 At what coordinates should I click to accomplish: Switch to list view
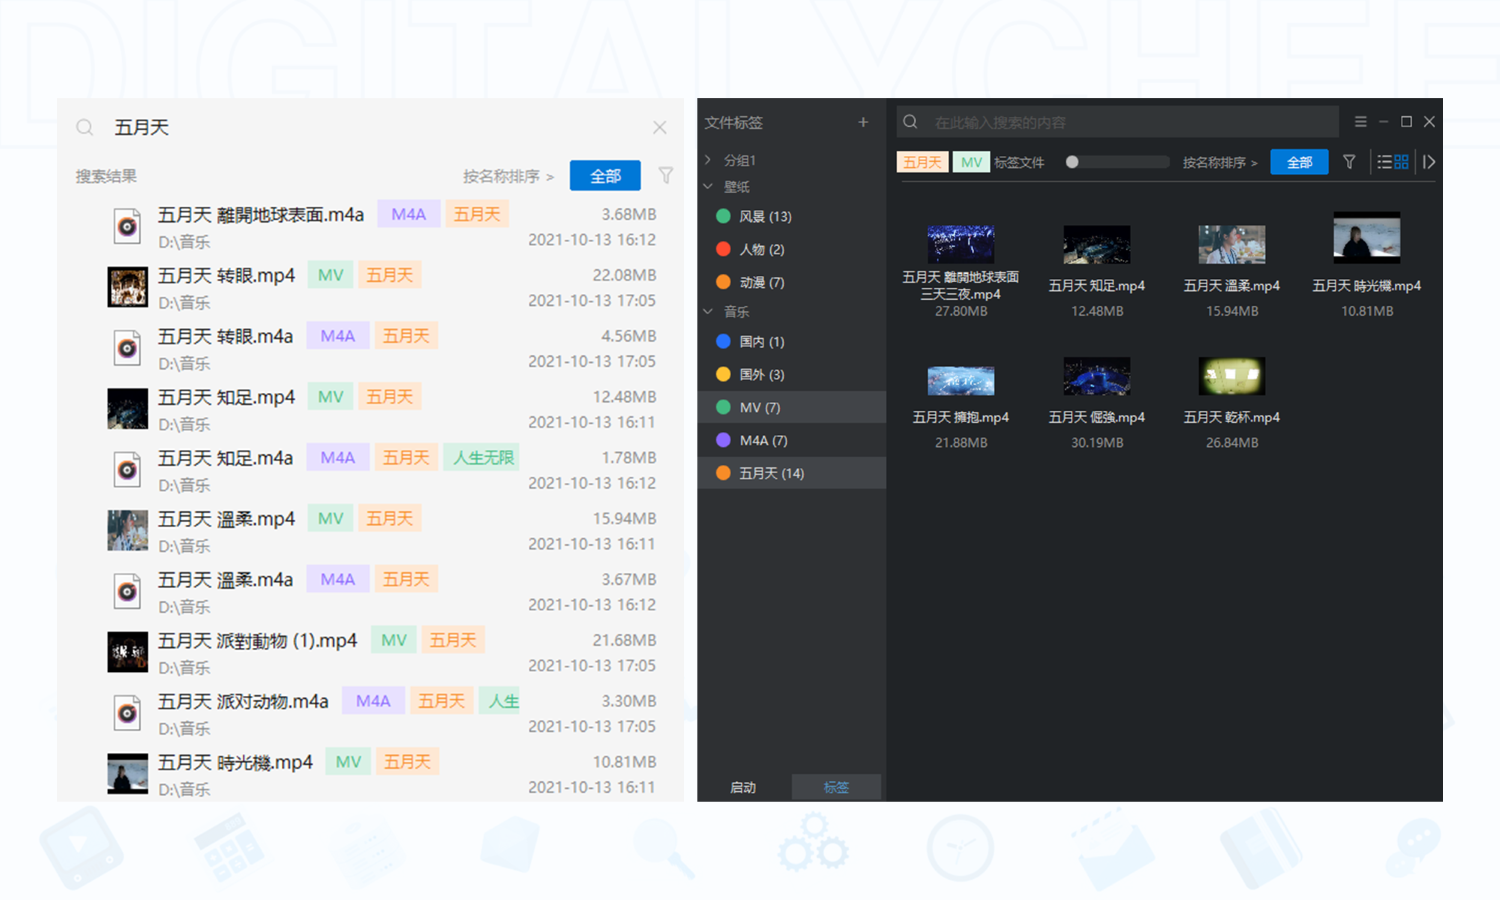click(x=1384, y=162)
